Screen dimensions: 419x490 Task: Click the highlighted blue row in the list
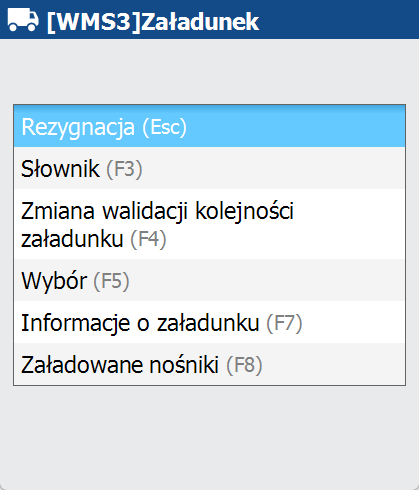click(209, 126)
